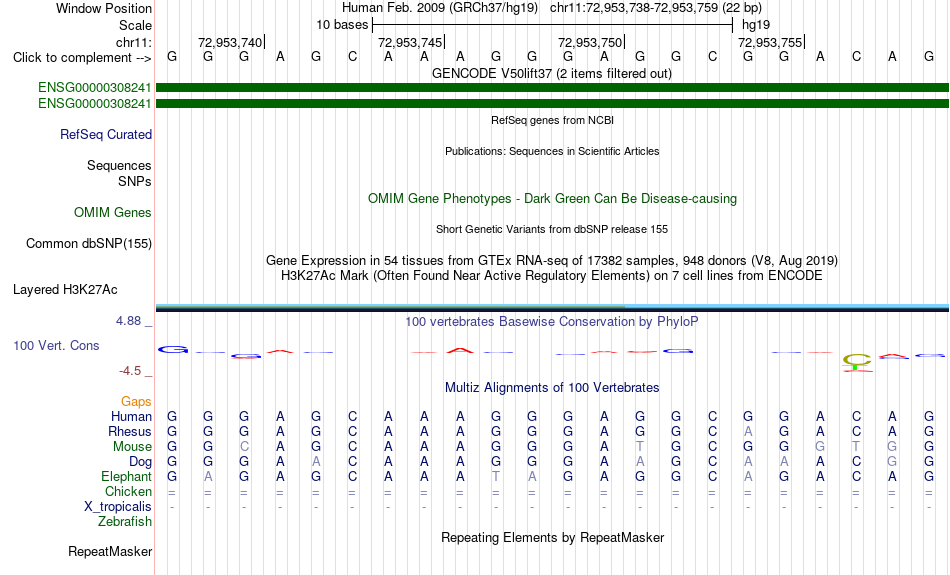Click the Layered H3K27Ac track label

[65, 290]
